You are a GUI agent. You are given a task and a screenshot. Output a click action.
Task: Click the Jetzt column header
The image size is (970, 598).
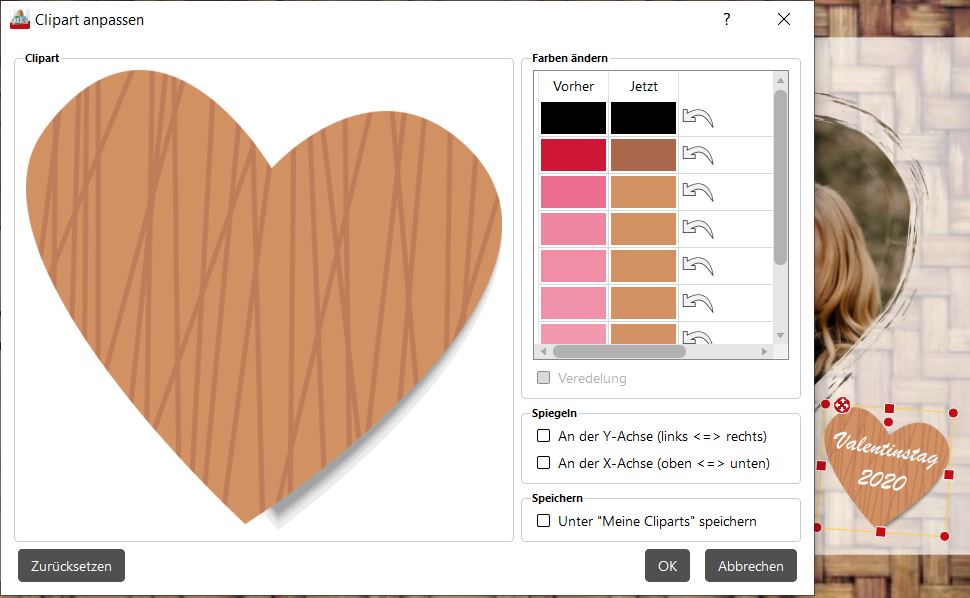click(x=643, y=87)
